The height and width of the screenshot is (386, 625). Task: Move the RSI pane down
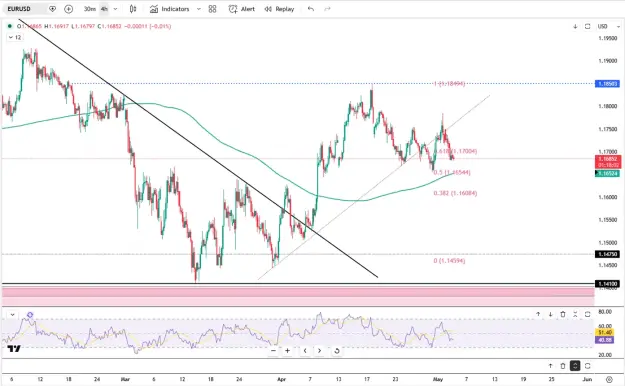[550, 314]
